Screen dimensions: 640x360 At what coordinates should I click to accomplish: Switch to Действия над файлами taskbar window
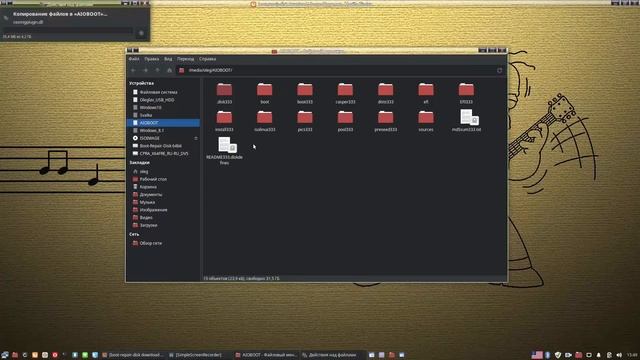(333, 355)
